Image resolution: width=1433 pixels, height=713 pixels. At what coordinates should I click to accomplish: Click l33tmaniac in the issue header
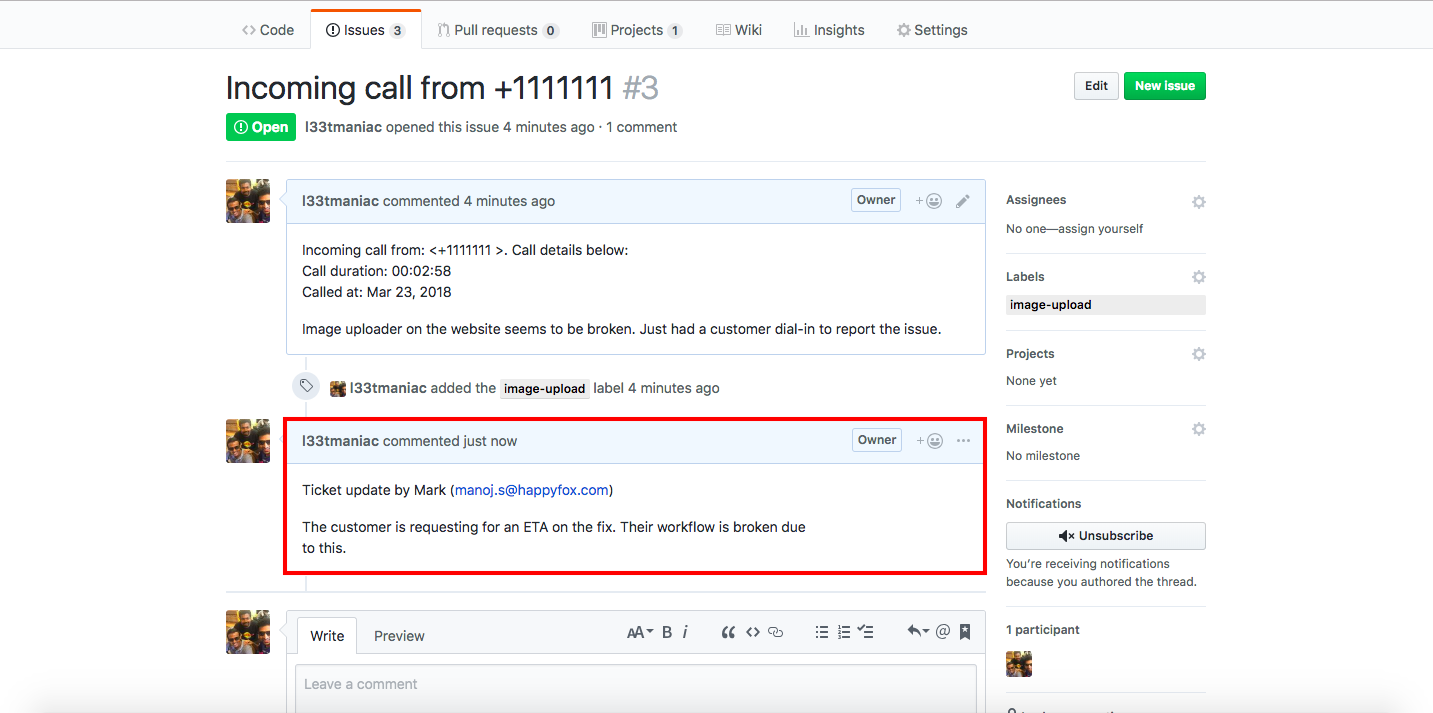tap(343, 127)
